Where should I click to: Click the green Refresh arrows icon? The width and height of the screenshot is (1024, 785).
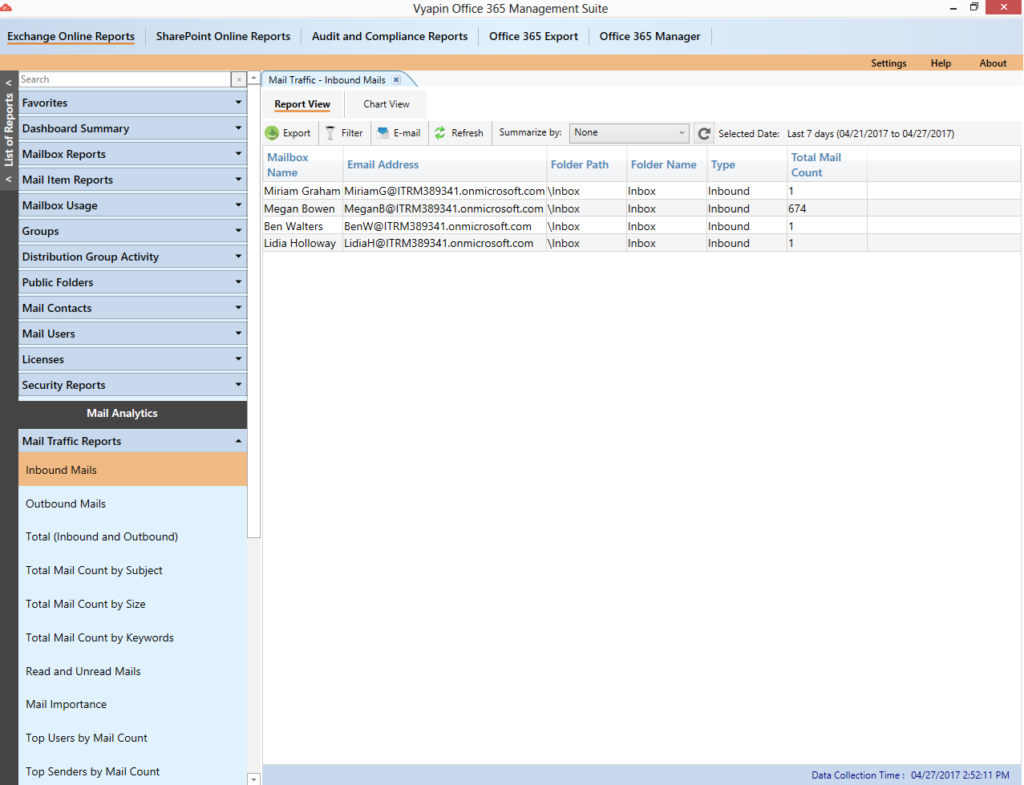pyautogui.click(x=440, y=133)
